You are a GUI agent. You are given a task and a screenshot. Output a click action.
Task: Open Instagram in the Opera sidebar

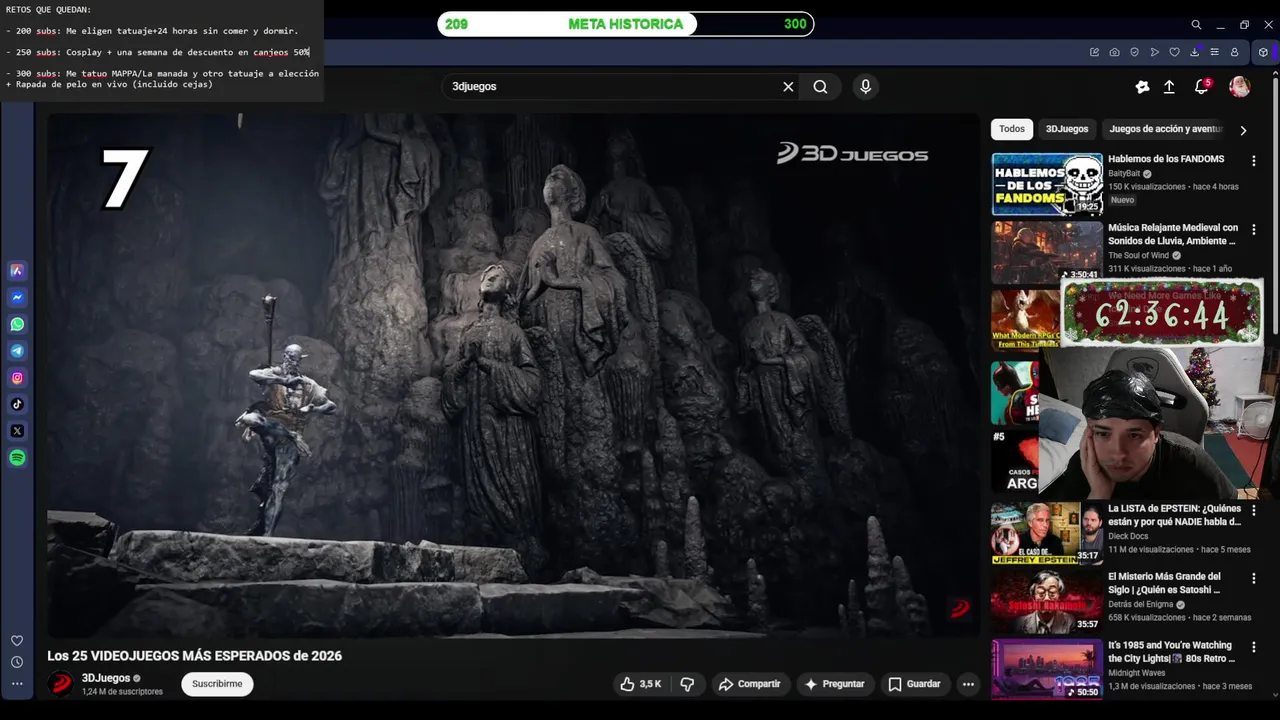(x=17, y=378)
